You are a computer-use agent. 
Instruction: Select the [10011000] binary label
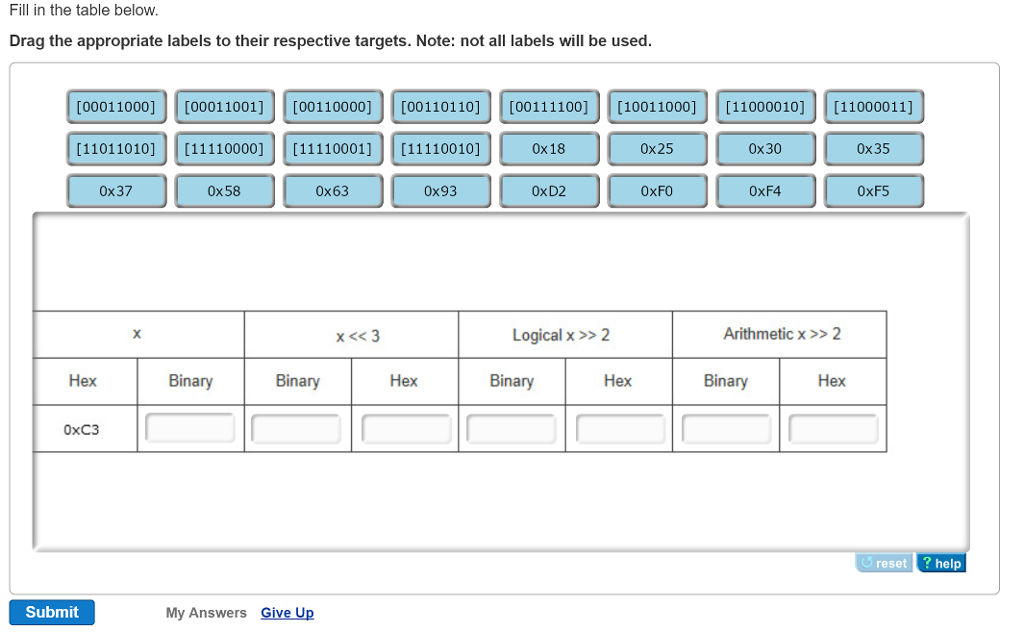click(x=657, y=106)
